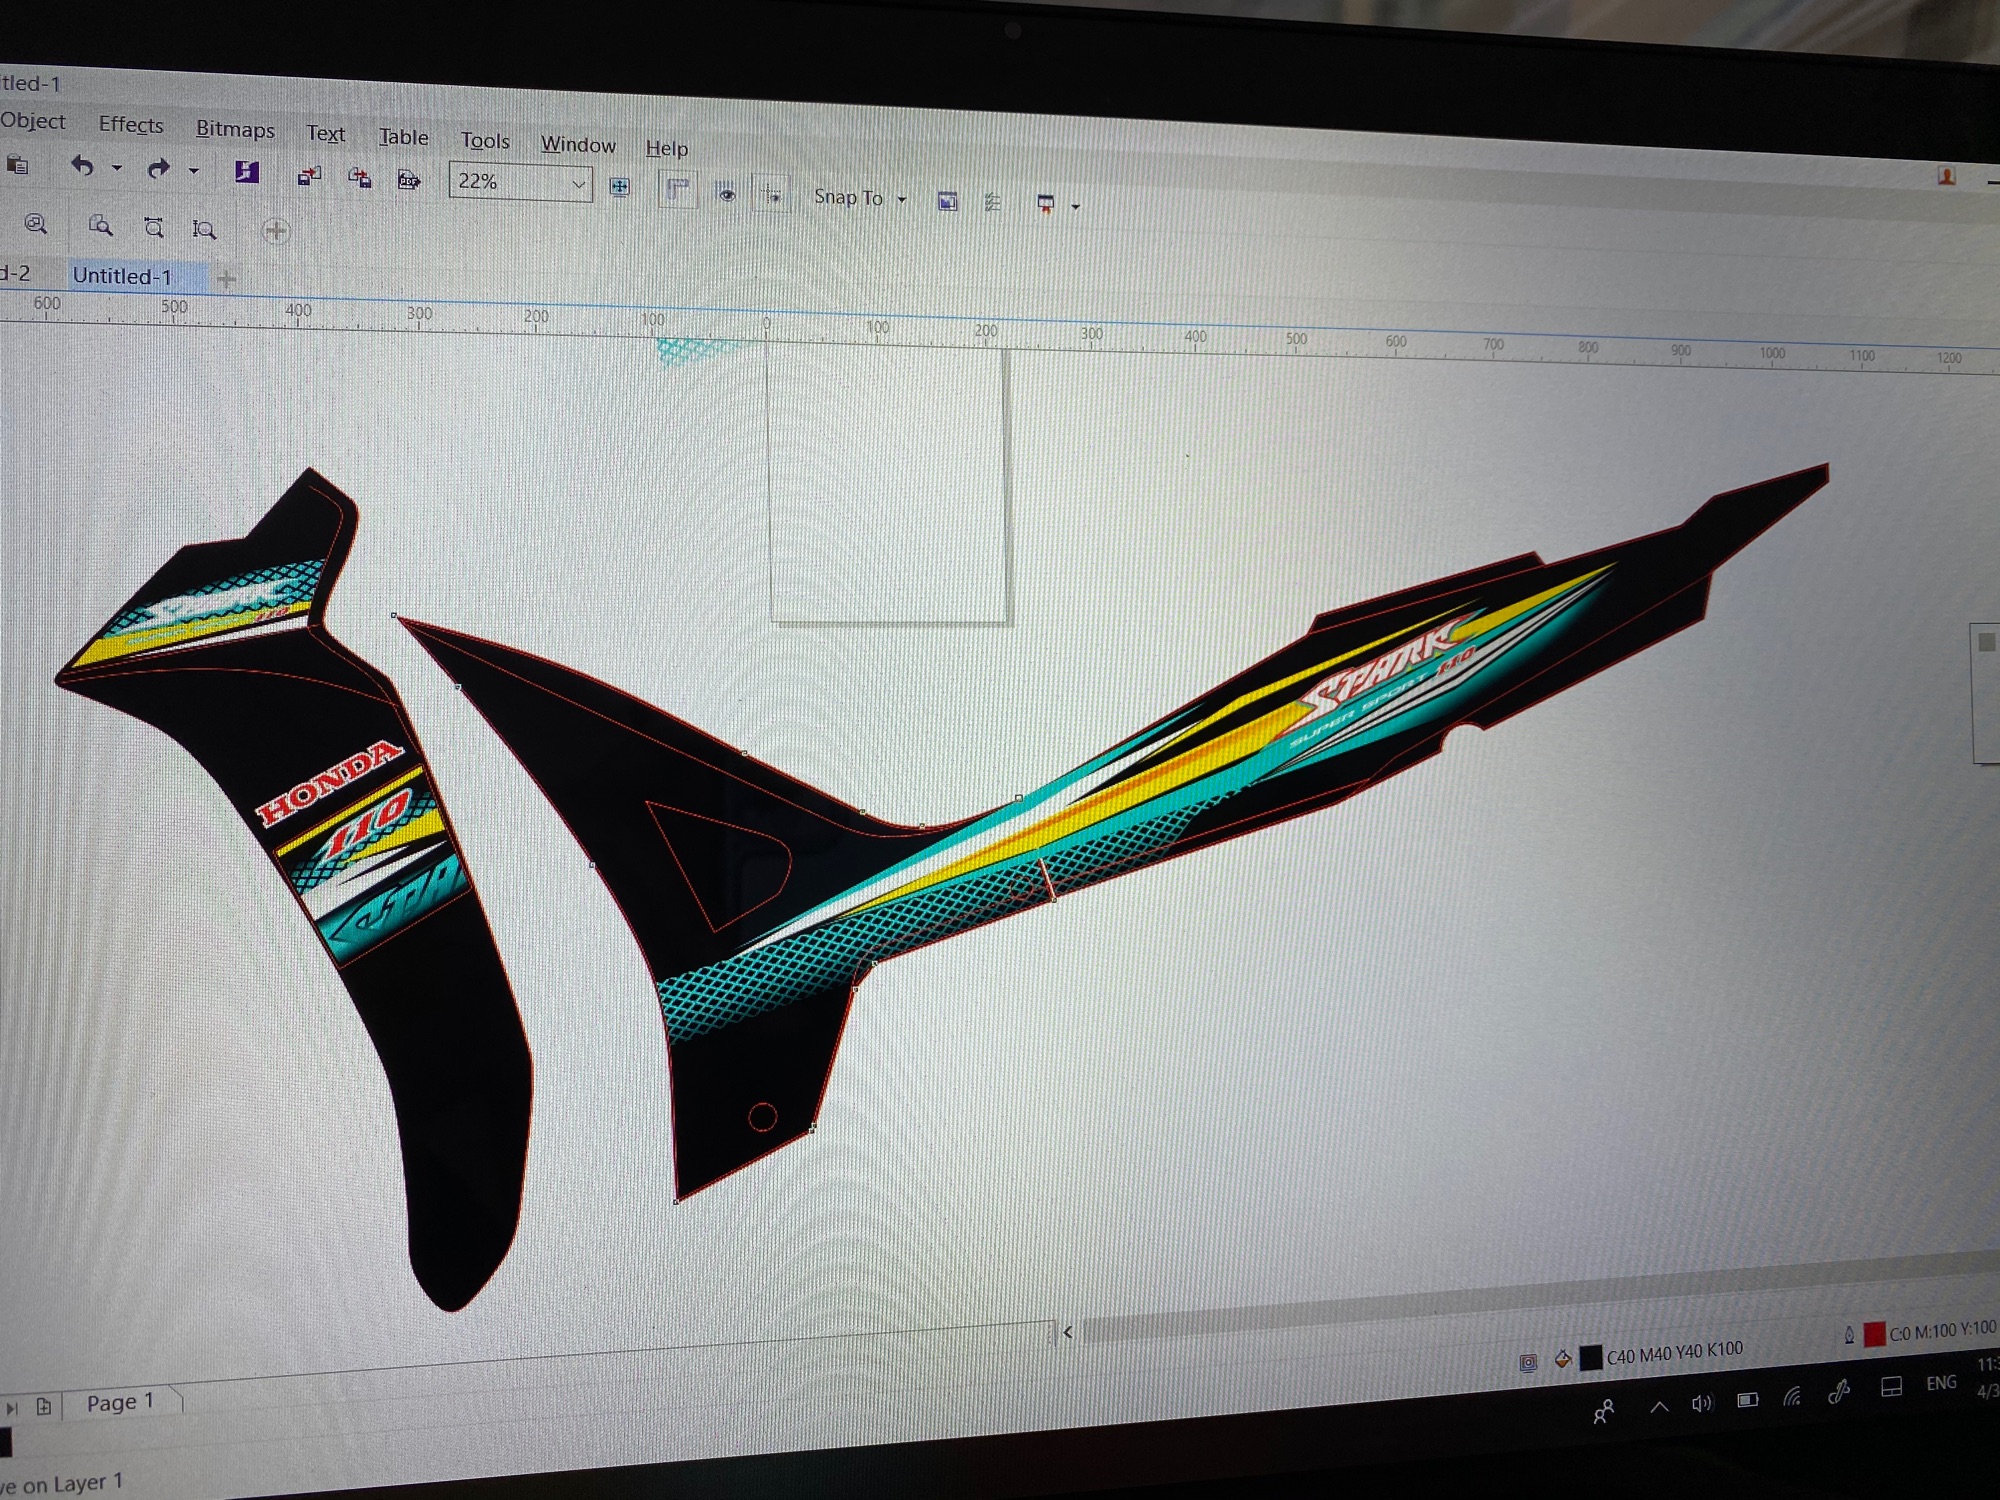Open the Table menu

point(403,137)
